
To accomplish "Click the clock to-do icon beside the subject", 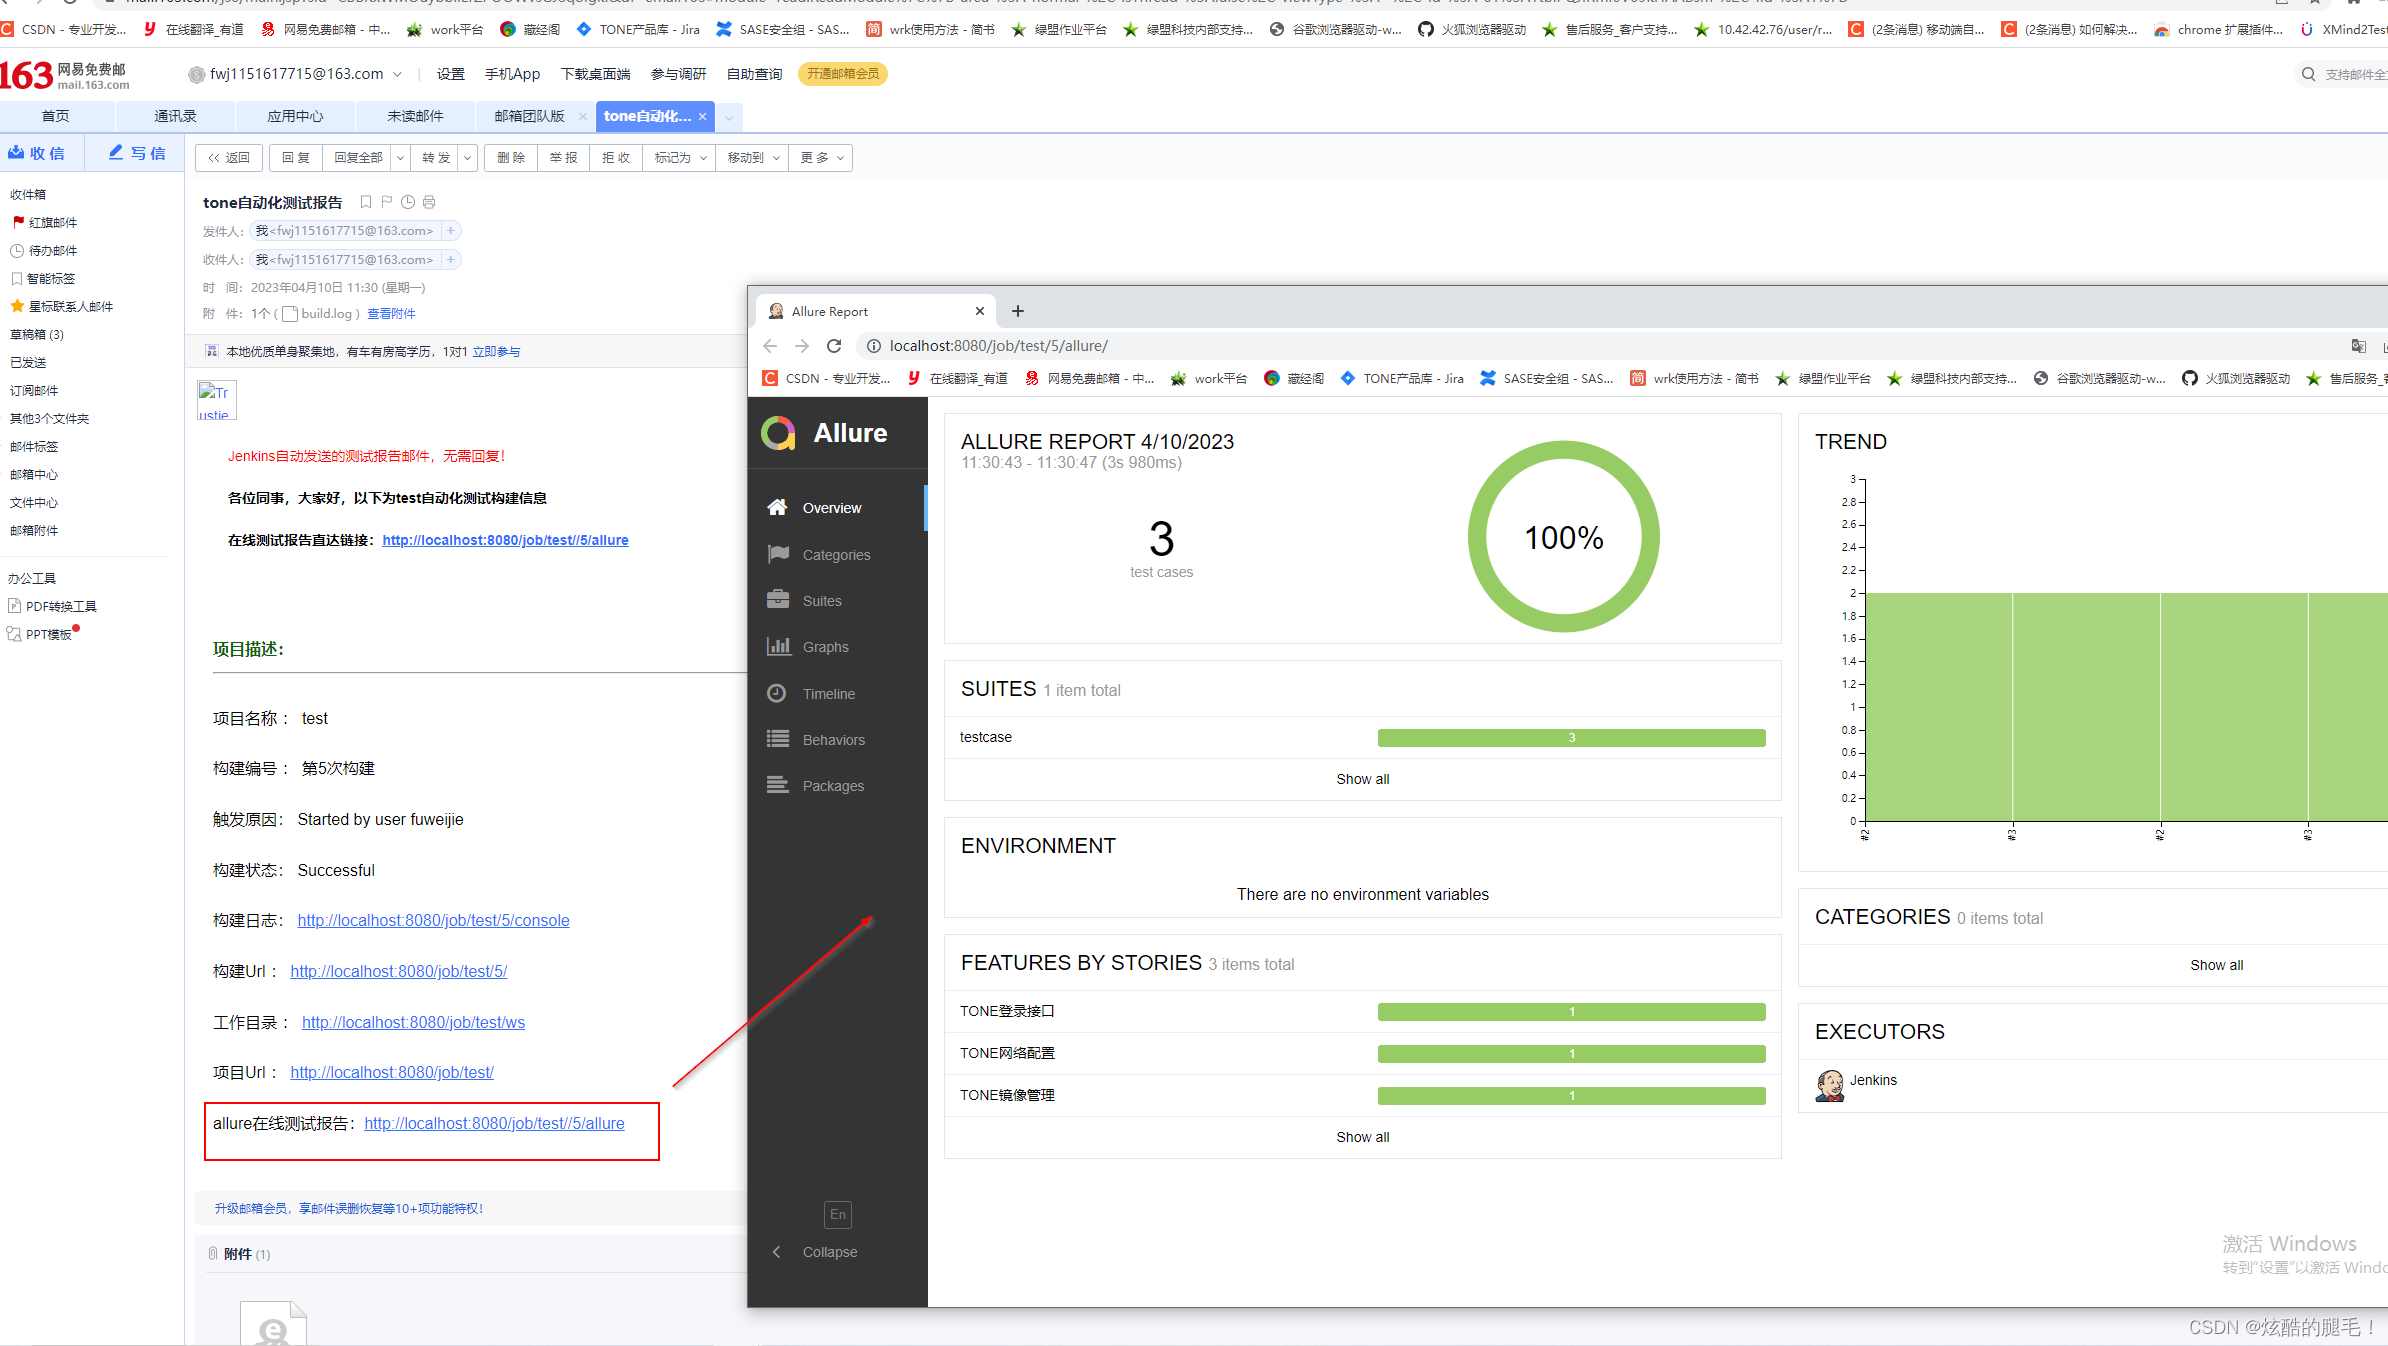I will [408, 202].
